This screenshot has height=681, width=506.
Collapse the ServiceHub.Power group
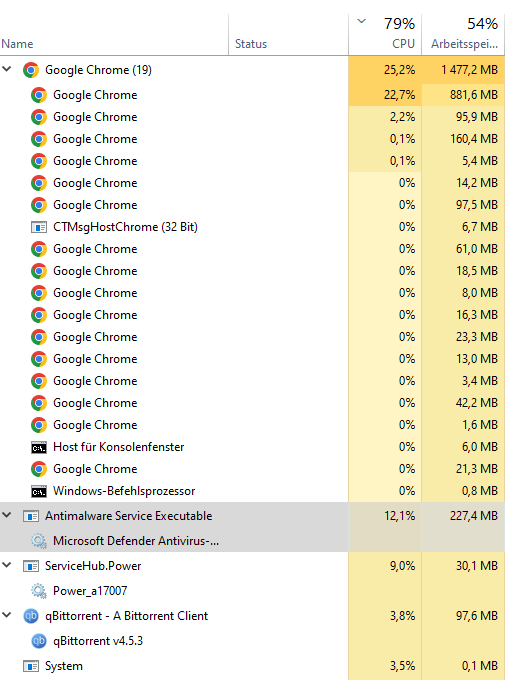(7, 565)
